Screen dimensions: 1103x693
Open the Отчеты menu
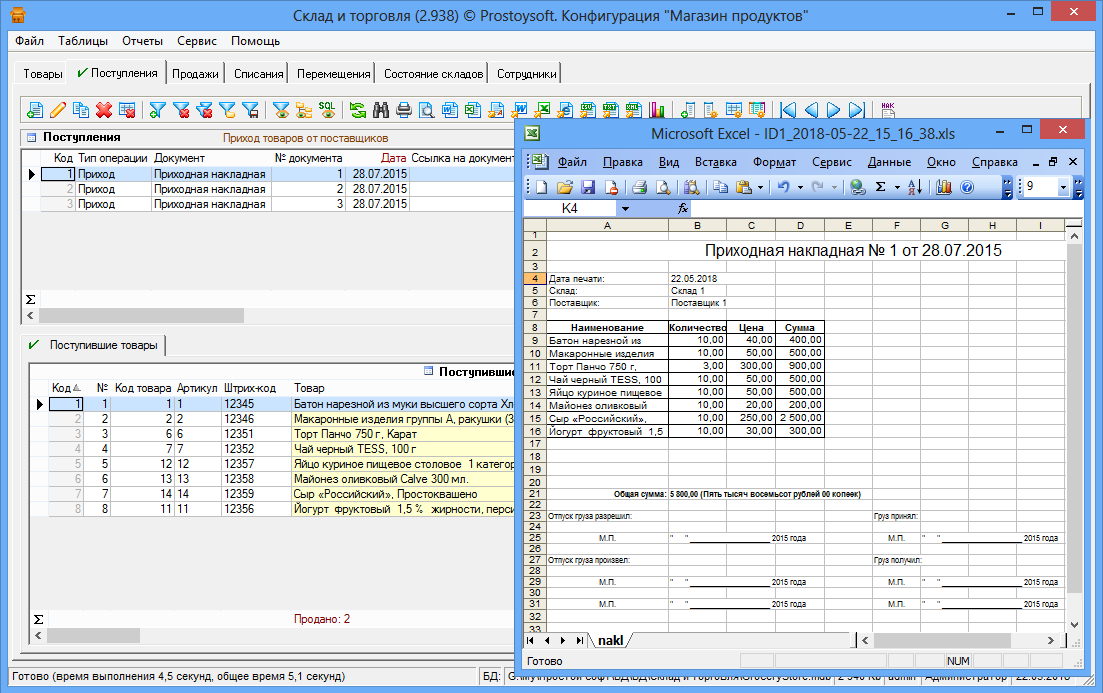click(142, 41)
